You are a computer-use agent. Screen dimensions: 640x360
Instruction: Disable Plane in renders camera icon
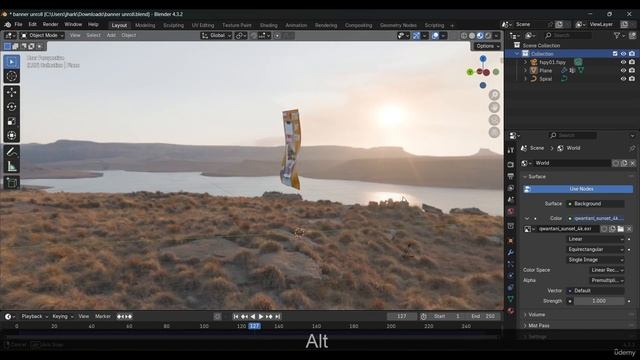click(x=632, y=71)
